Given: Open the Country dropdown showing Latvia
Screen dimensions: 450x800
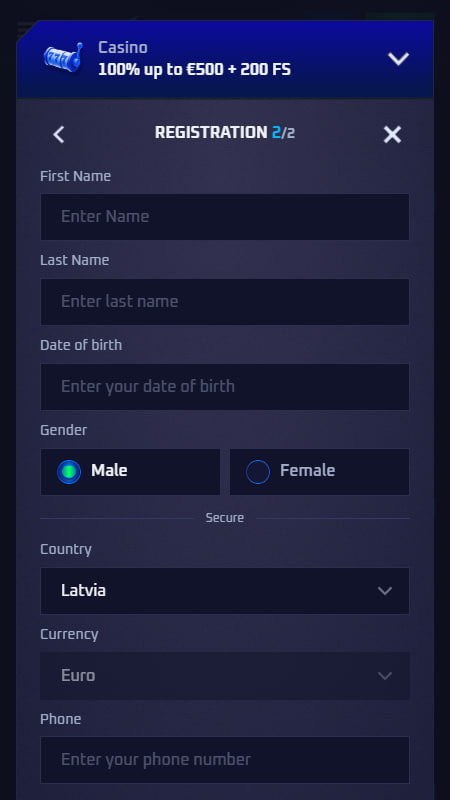Looking at the screenshot, I should 224,591.
